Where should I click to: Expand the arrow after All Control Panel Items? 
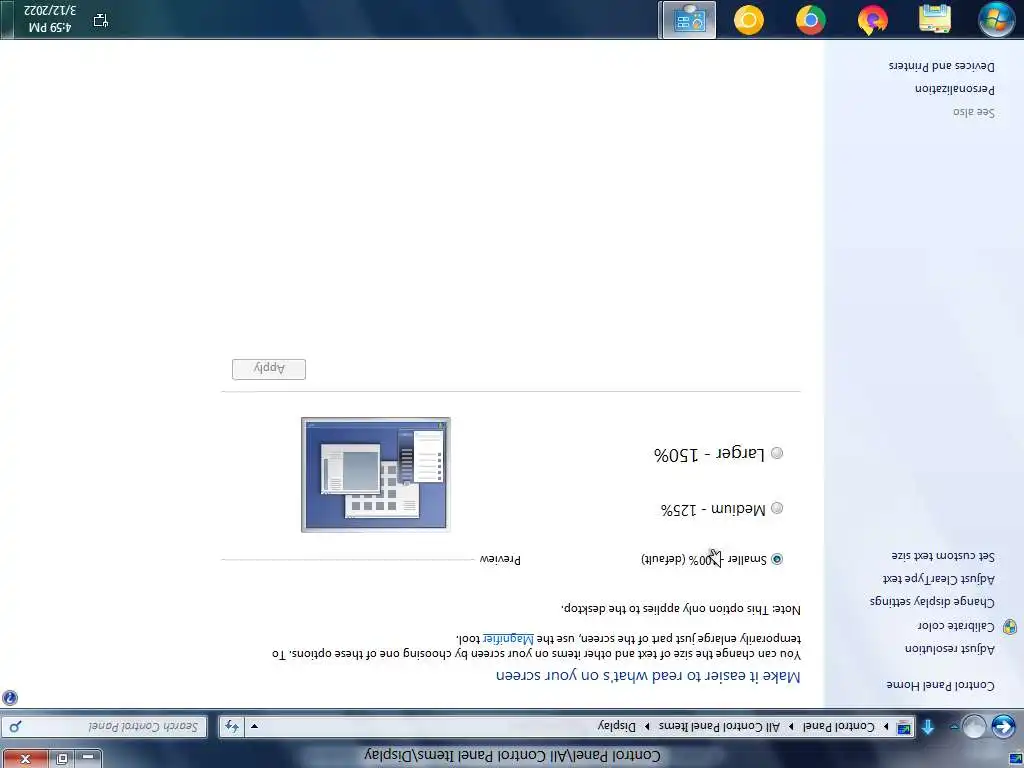click(647, 727)
